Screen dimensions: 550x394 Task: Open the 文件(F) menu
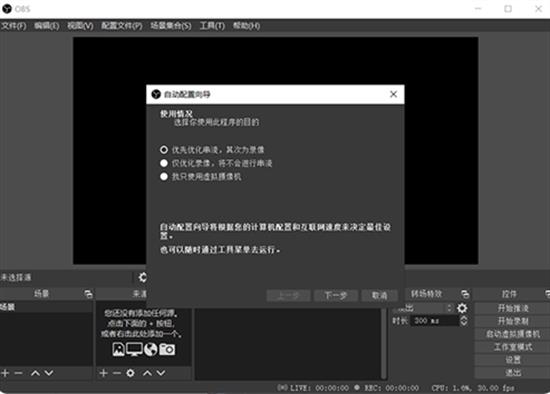[x=14, y=26]
